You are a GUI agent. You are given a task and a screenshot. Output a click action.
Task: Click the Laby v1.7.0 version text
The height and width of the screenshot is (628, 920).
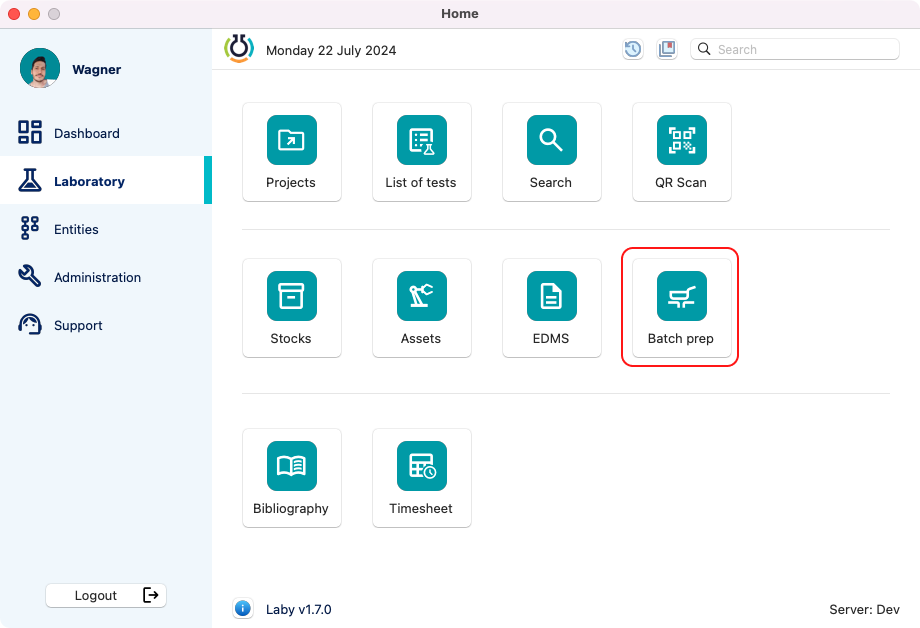pyautogui.click(x=299, y=609)
